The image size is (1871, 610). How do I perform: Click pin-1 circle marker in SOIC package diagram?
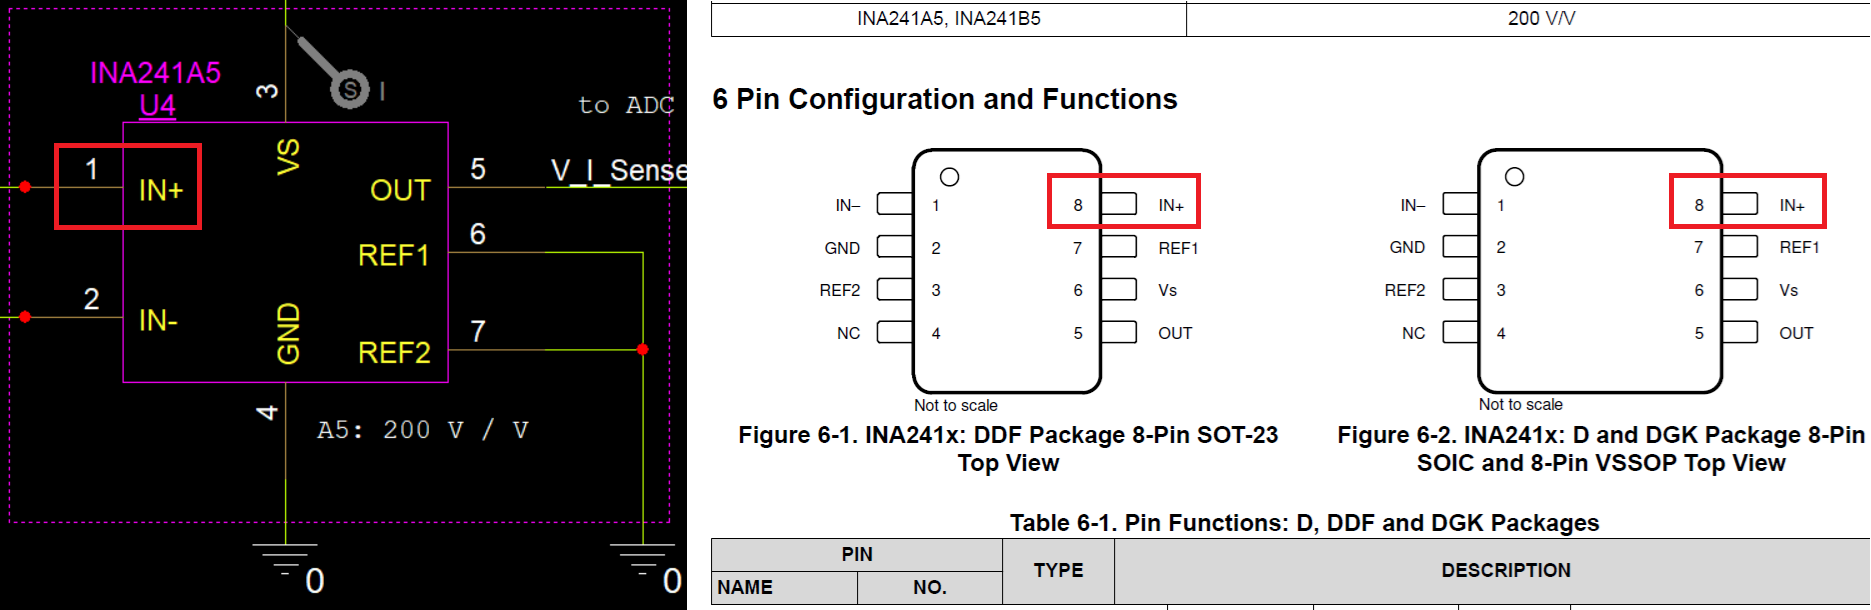coord(1515,177)
